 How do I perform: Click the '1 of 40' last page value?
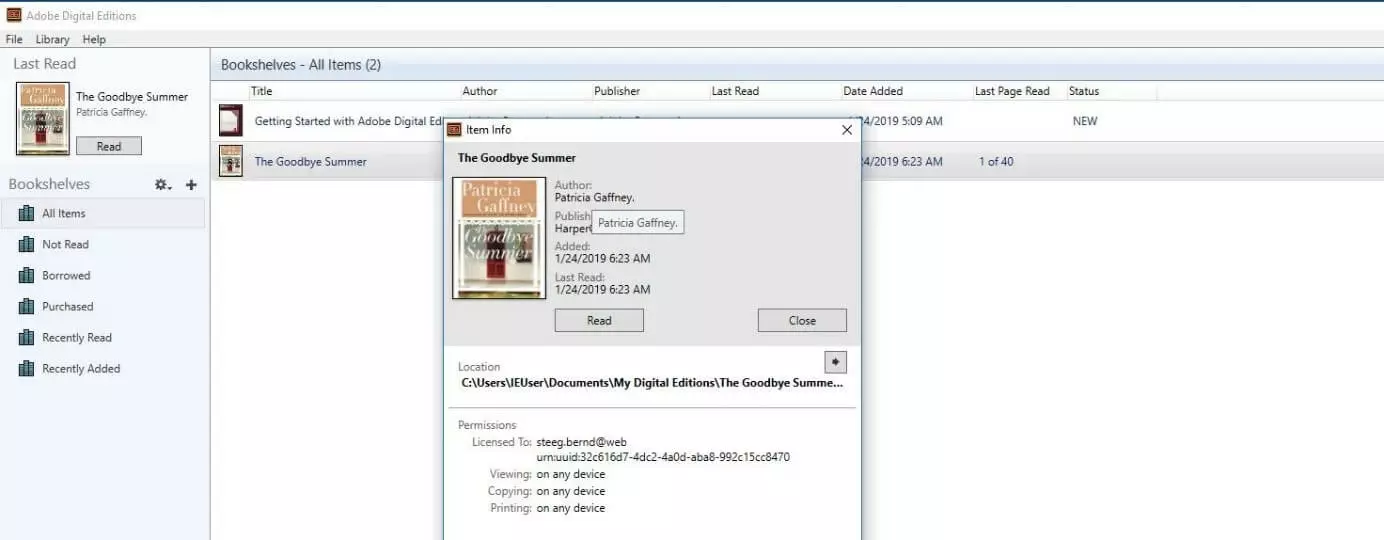pos(996,161)
